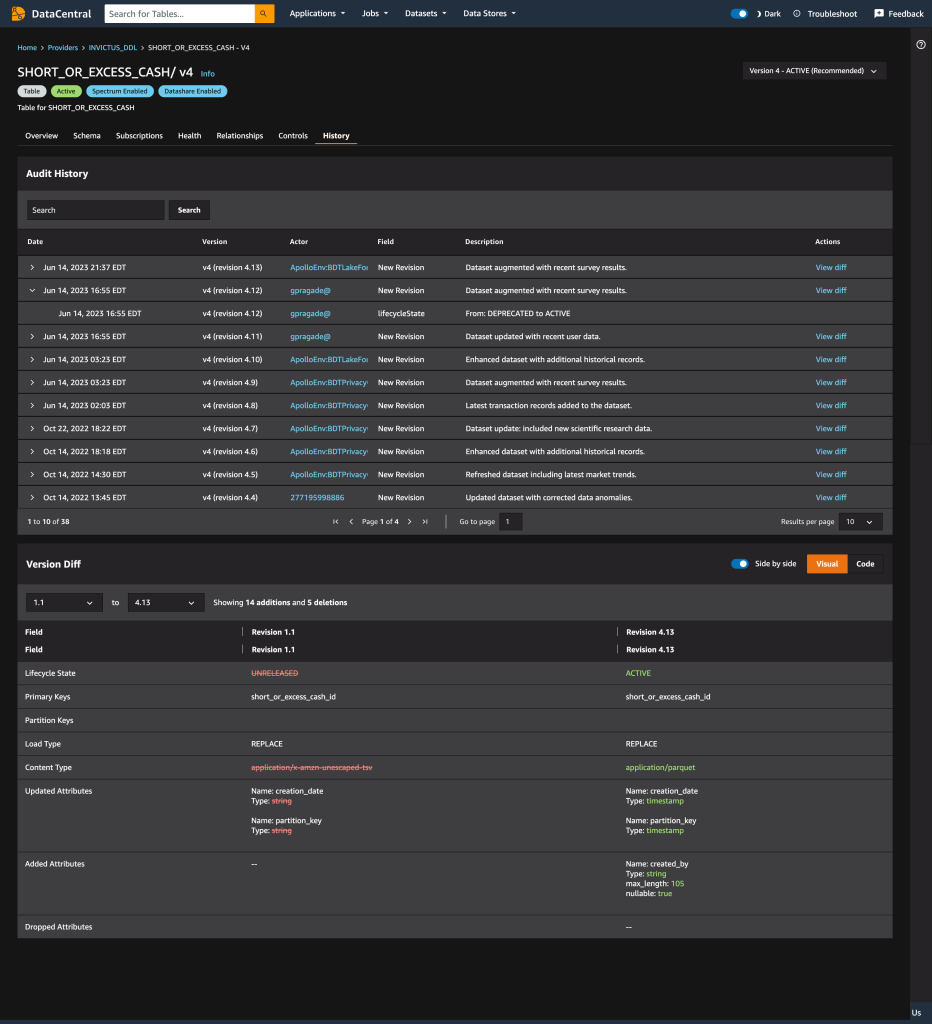The height and width of the screenshot is (1024, 932).
Task: Click the Go to page input field
Action: (511, 522)
